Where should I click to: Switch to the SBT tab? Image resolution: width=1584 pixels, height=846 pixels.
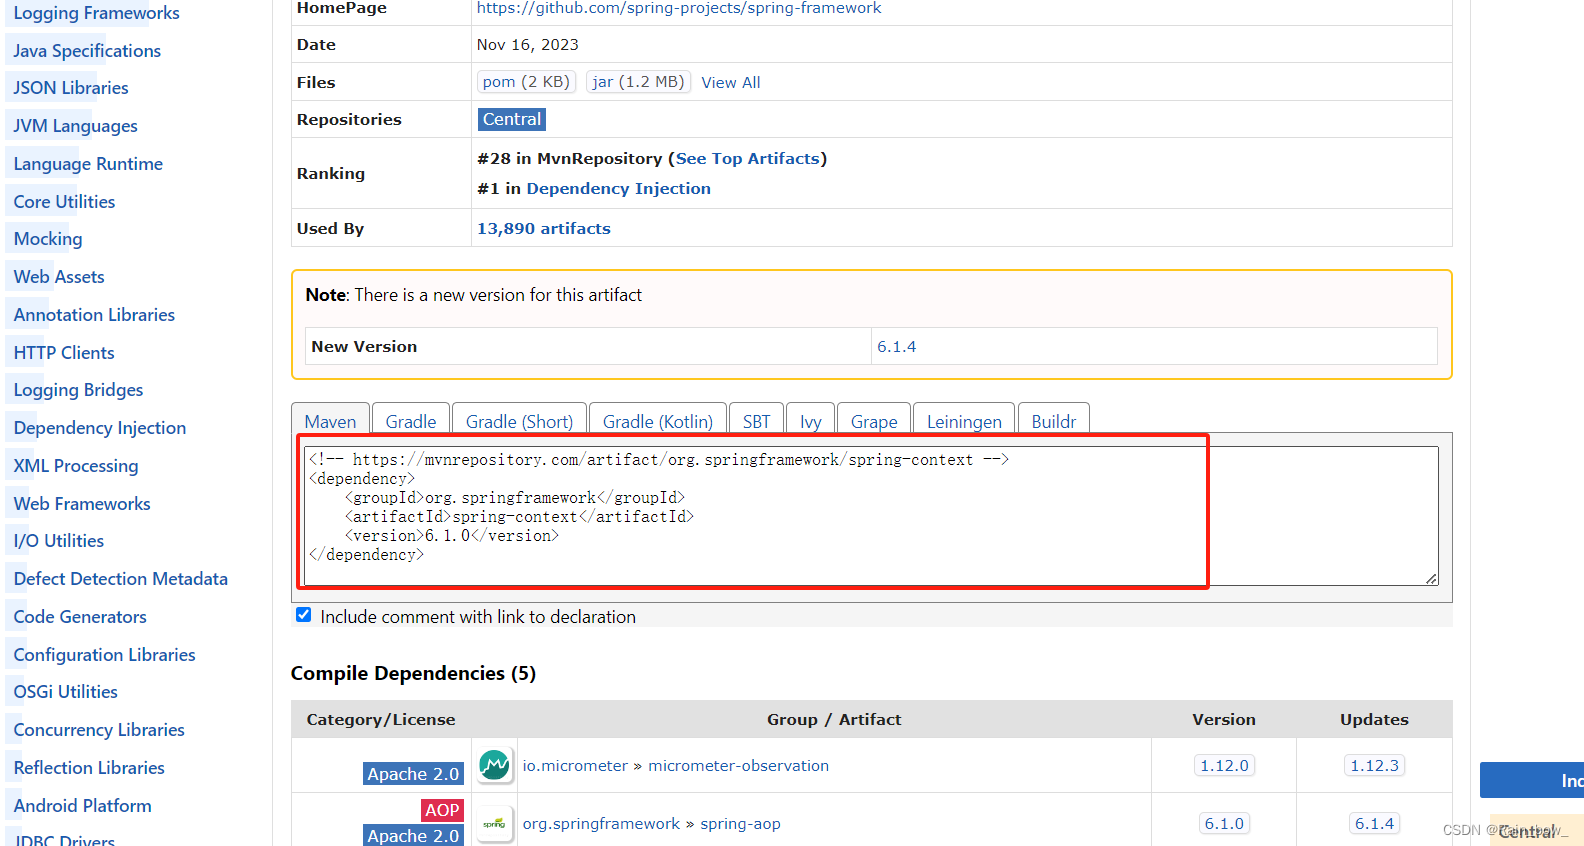tap(757, 421)
